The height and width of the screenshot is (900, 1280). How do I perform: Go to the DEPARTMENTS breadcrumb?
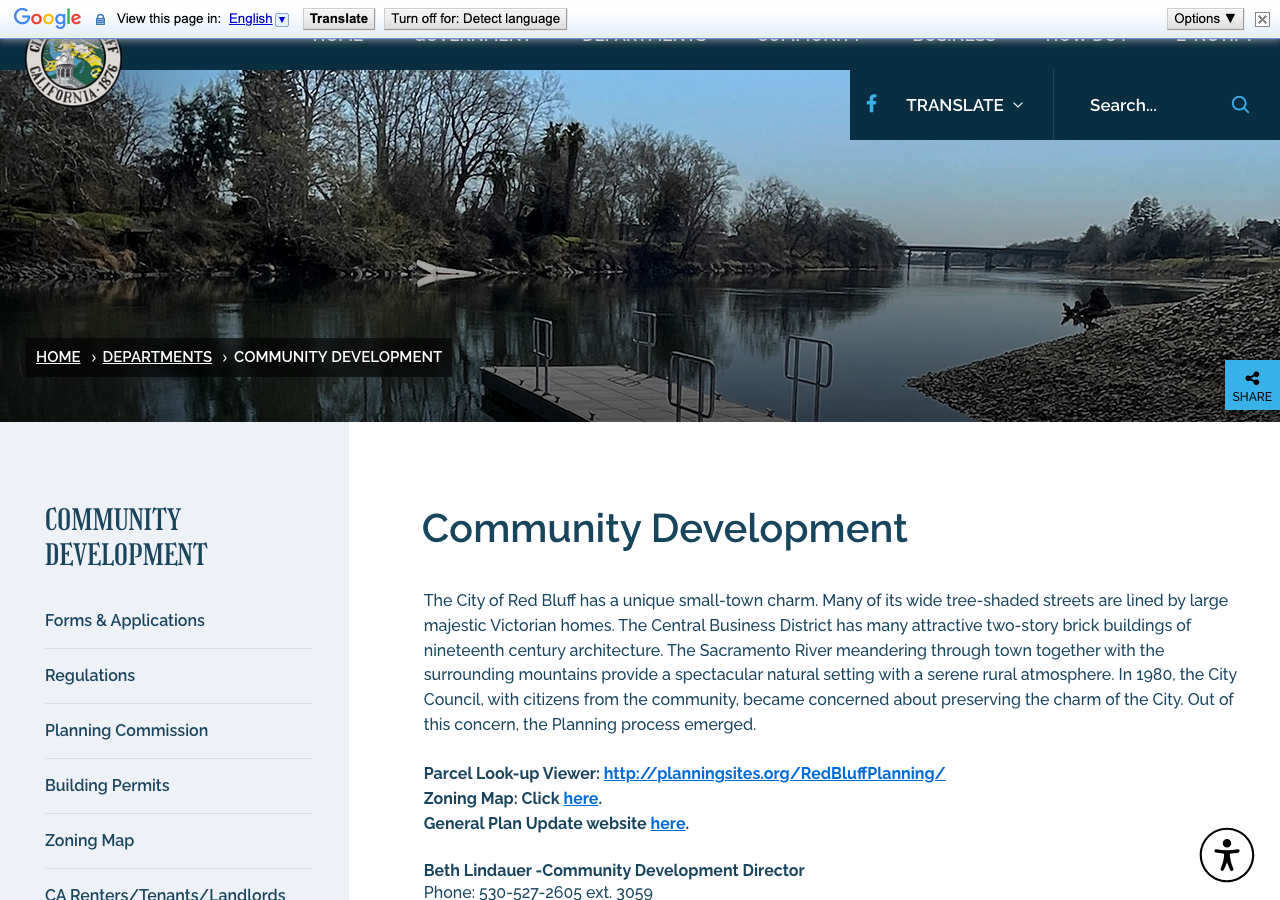coord(157,357)
